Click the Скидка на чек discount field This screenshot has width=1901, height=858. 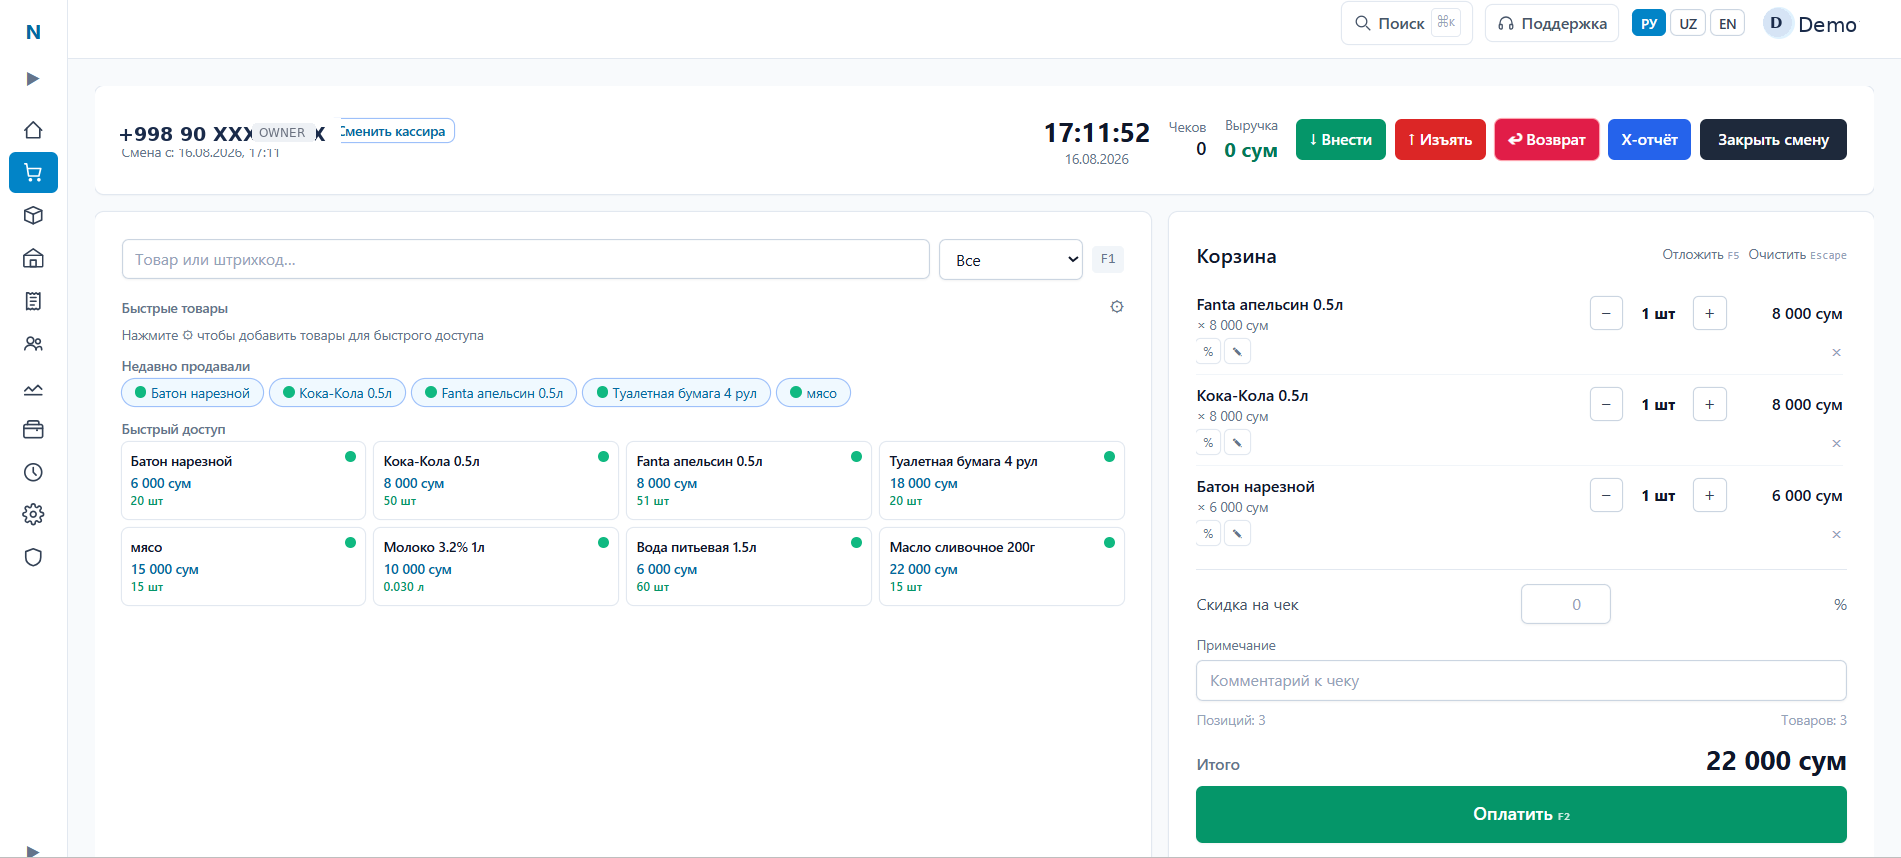pos(1566,604)
